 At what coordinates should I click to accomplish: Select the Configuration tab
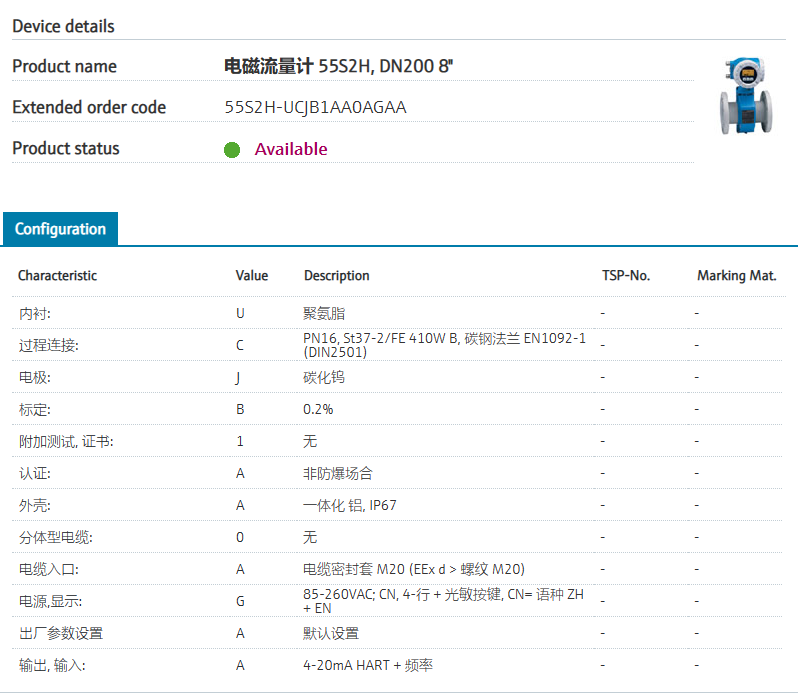click(60, 229)
